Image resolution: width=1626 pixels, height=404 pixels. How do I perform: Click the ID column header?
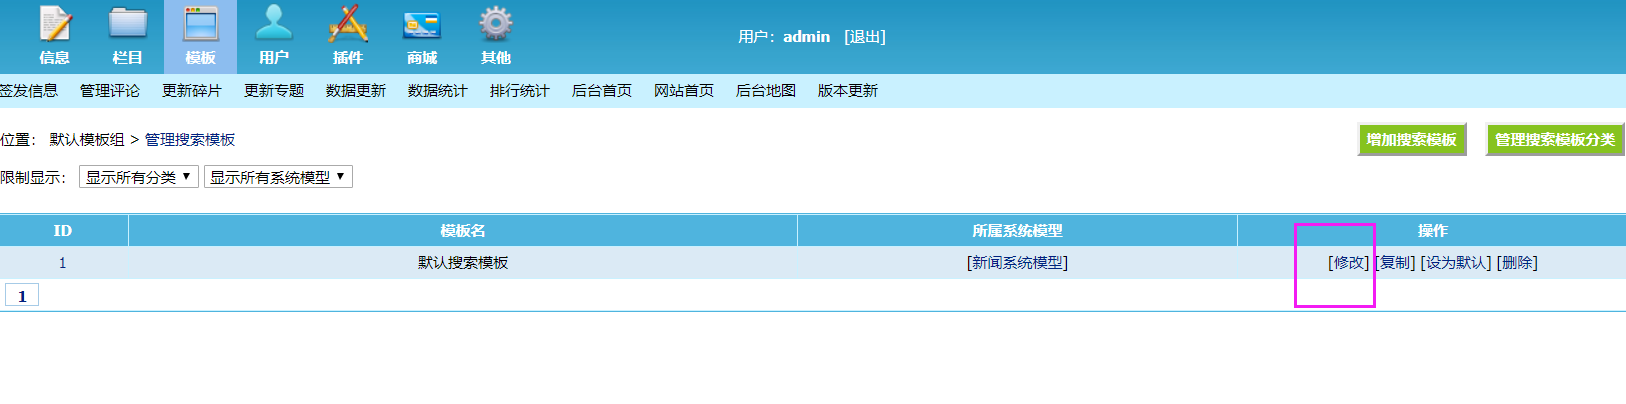coord(63,231)
